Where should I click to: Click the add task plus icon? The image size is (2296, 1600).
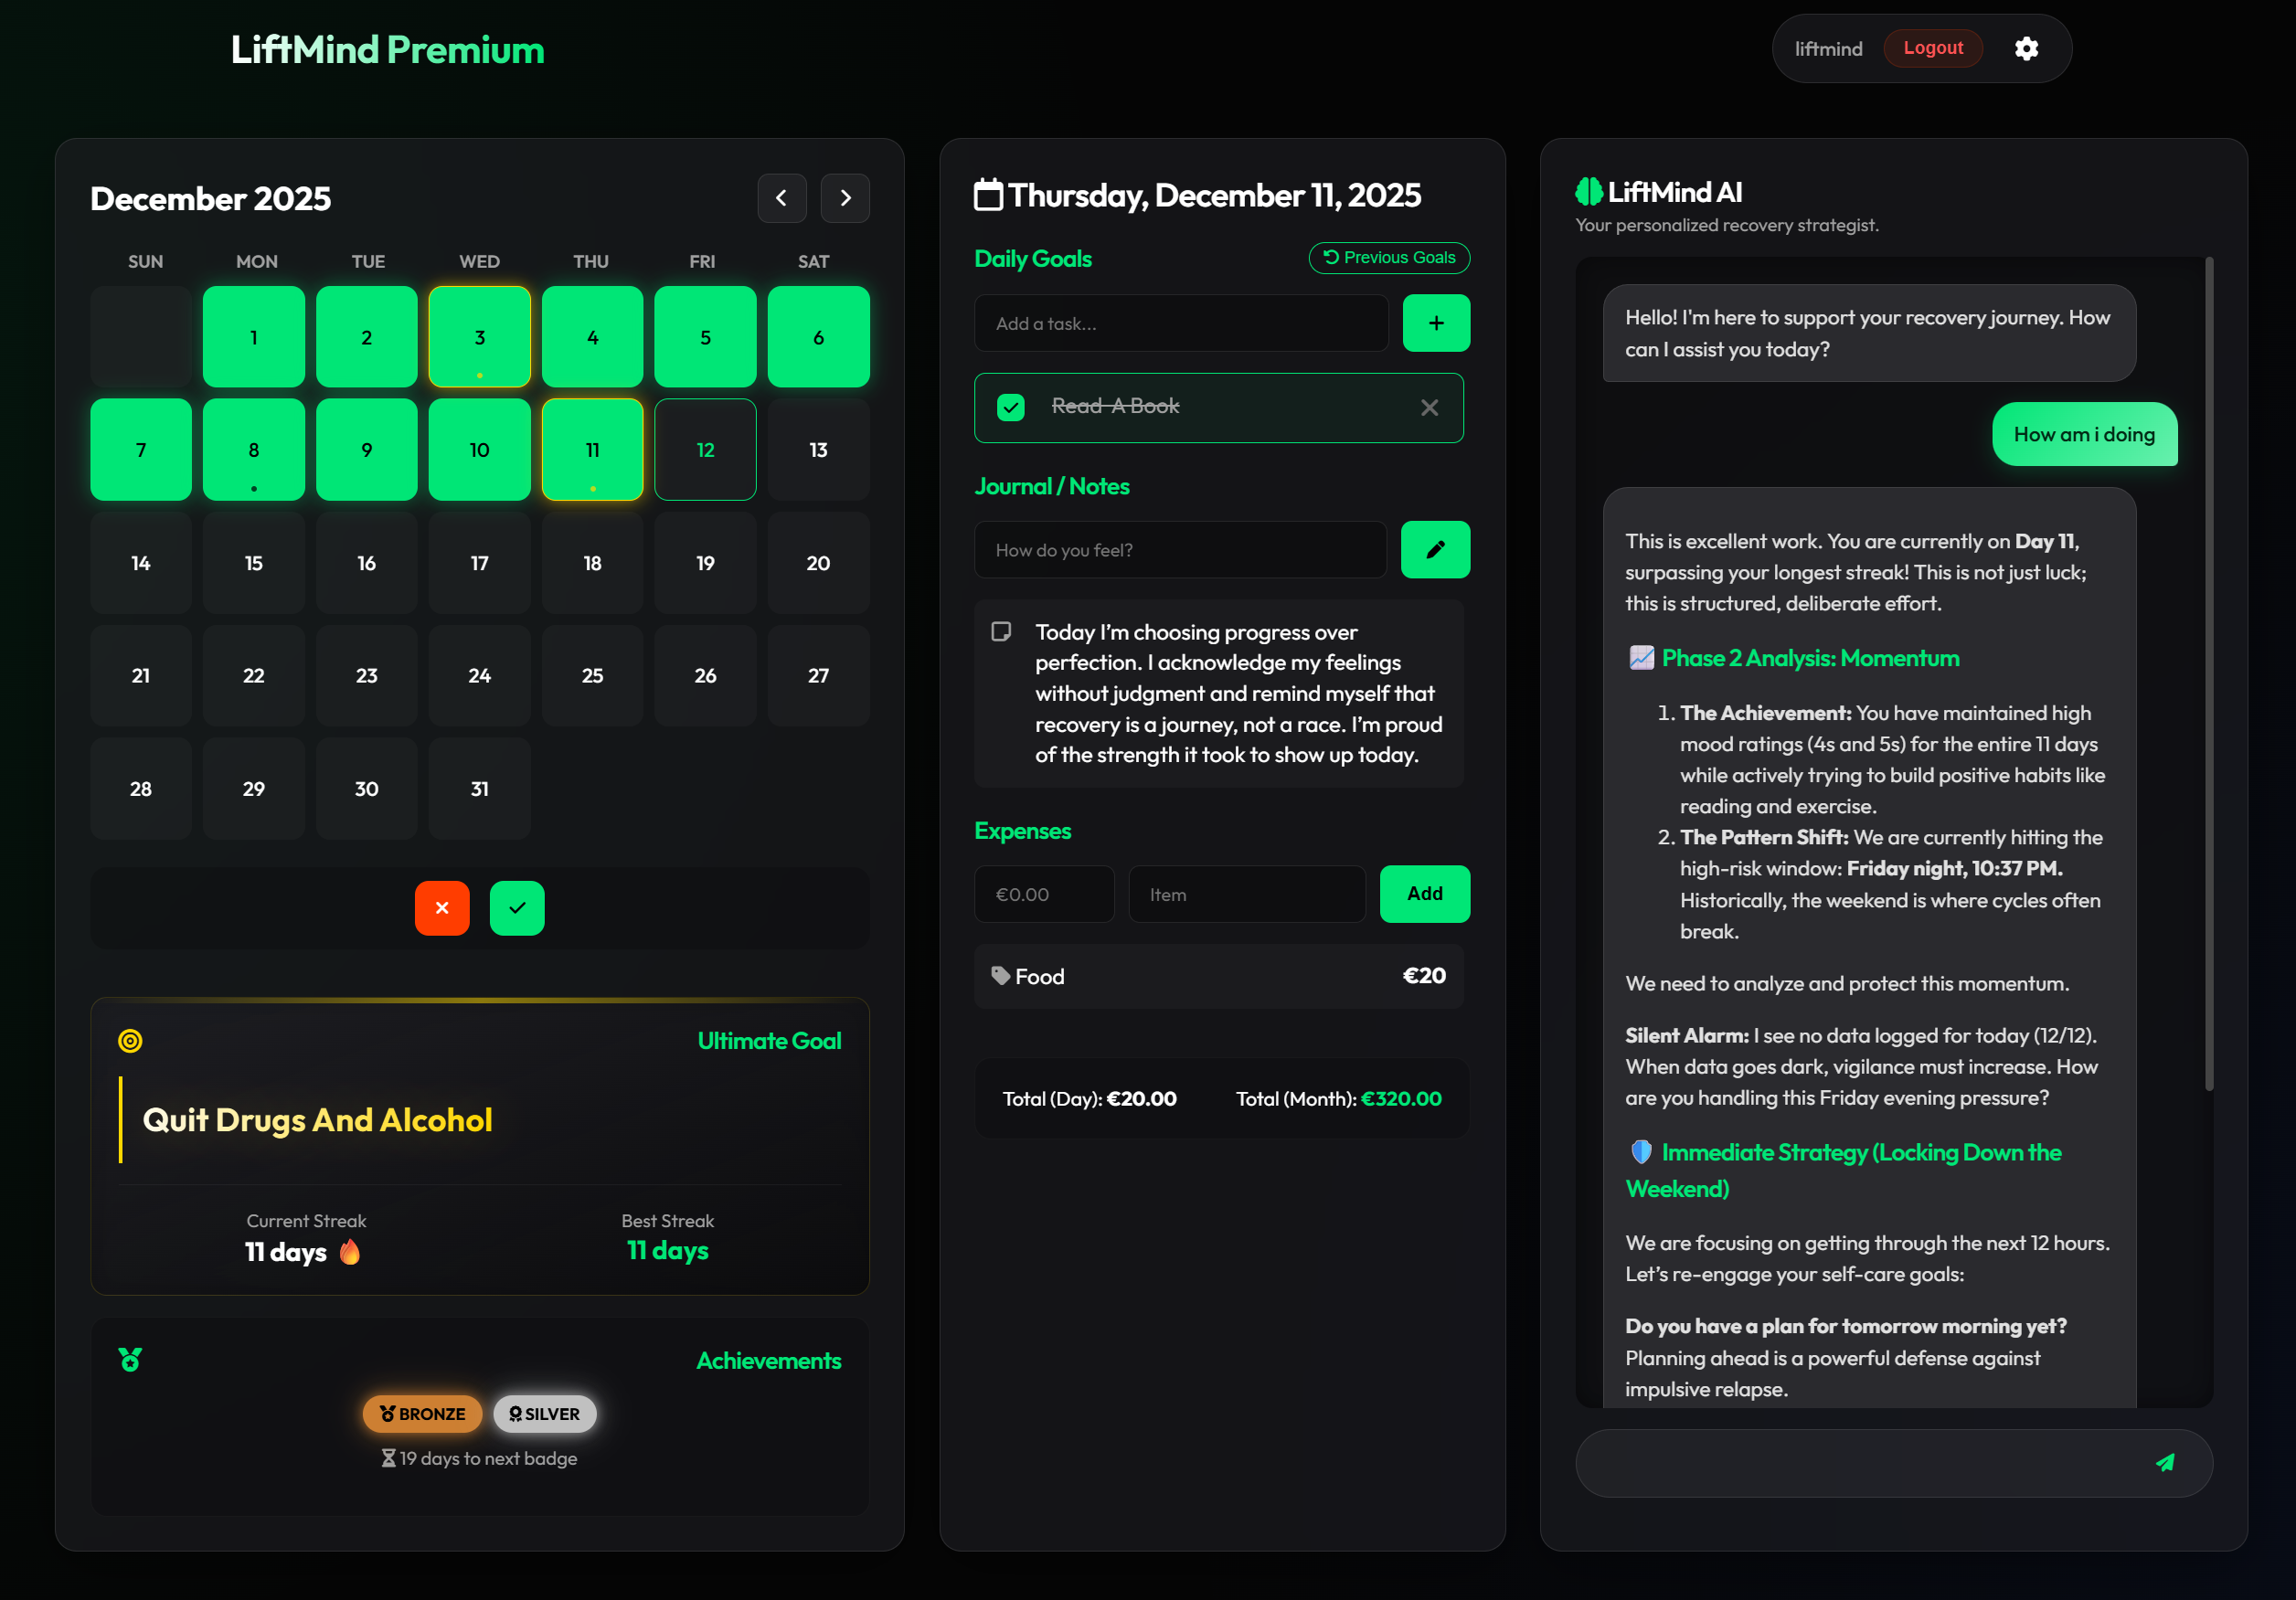[1435, 323]
